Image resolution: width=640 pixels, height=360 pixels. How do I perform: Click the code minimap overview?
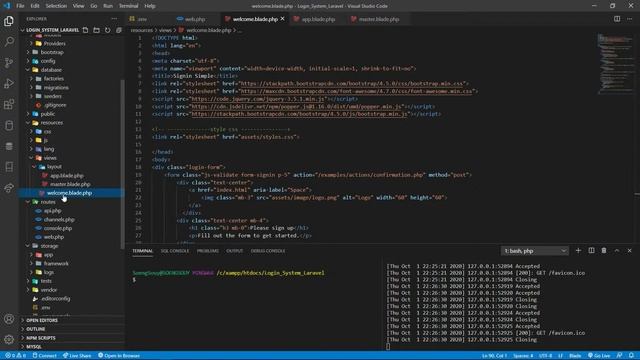pos(615,63)
